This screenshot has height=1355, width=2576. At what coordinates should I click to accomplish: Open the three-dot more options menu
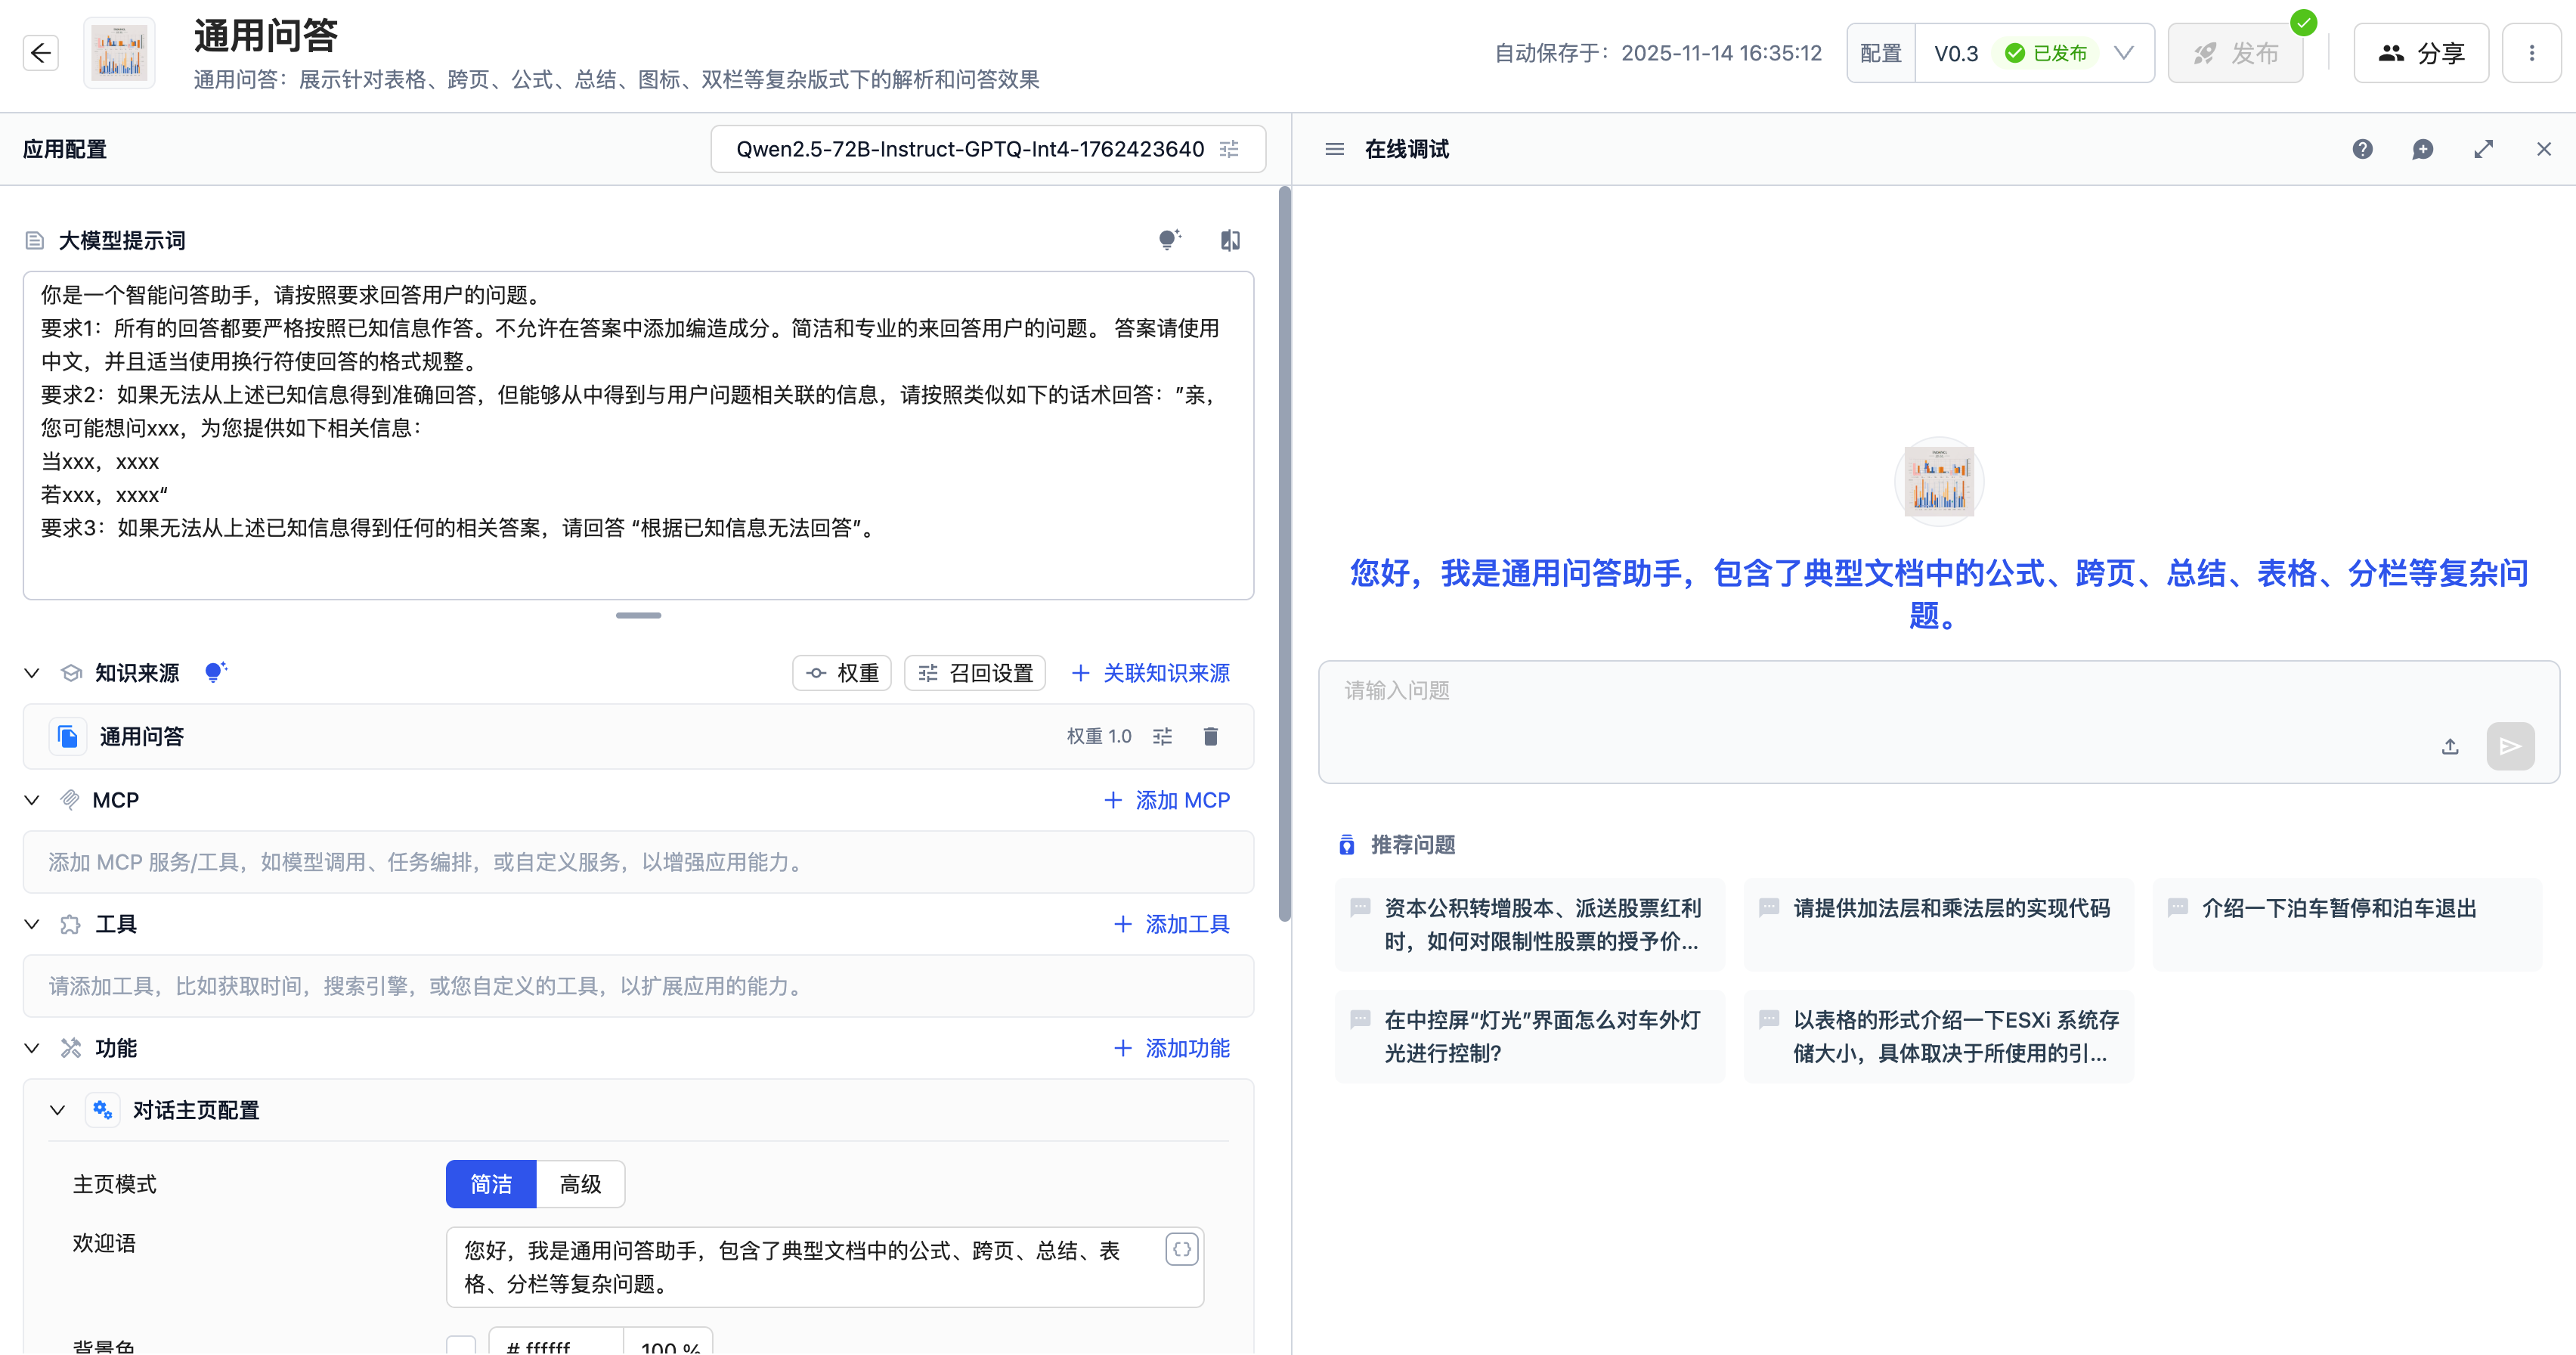click(x=2531, y=53)
